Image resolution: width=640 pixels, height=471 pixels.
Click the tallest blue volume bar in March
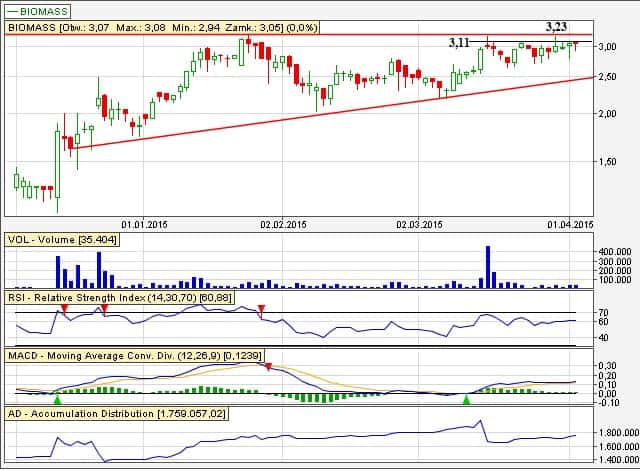(487, 267)
